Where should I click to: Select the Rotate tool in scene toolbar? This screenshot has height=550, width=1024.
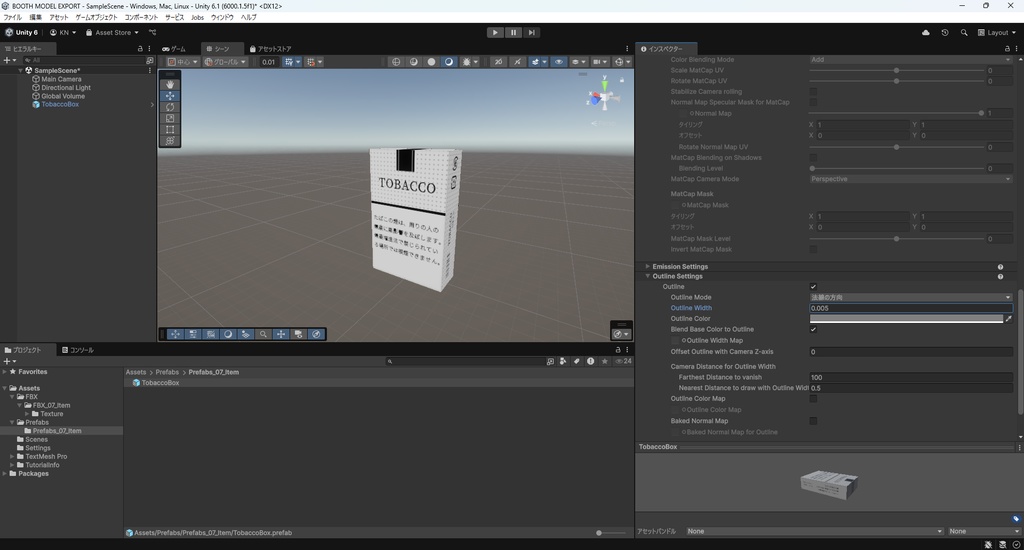[170, 107]
